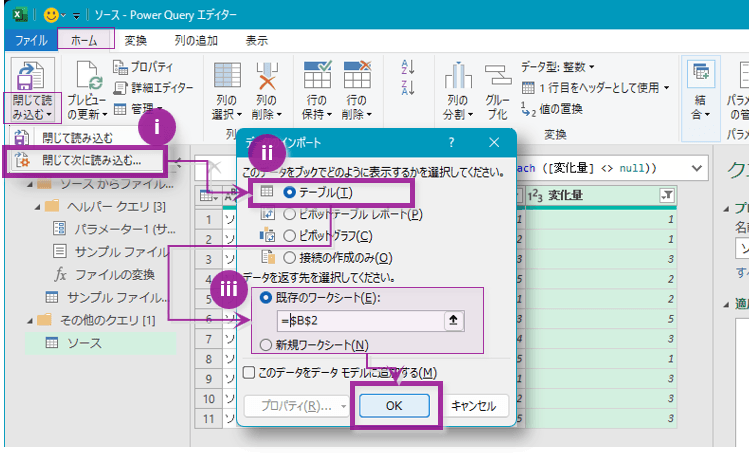This screenshot has width=749, height=456.
Task: Click the 行の保持 (Keep Rows) icon
Action: (317, 75)
